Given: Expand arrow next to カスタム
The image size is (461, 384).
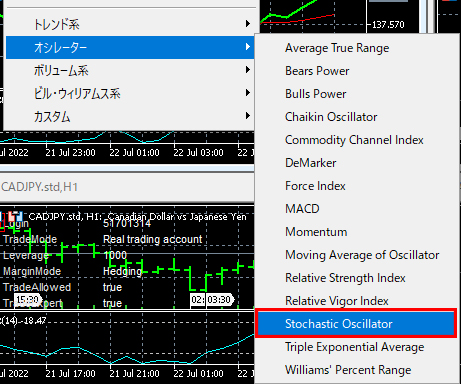Looking at the screenshot, I should [247, 116].
